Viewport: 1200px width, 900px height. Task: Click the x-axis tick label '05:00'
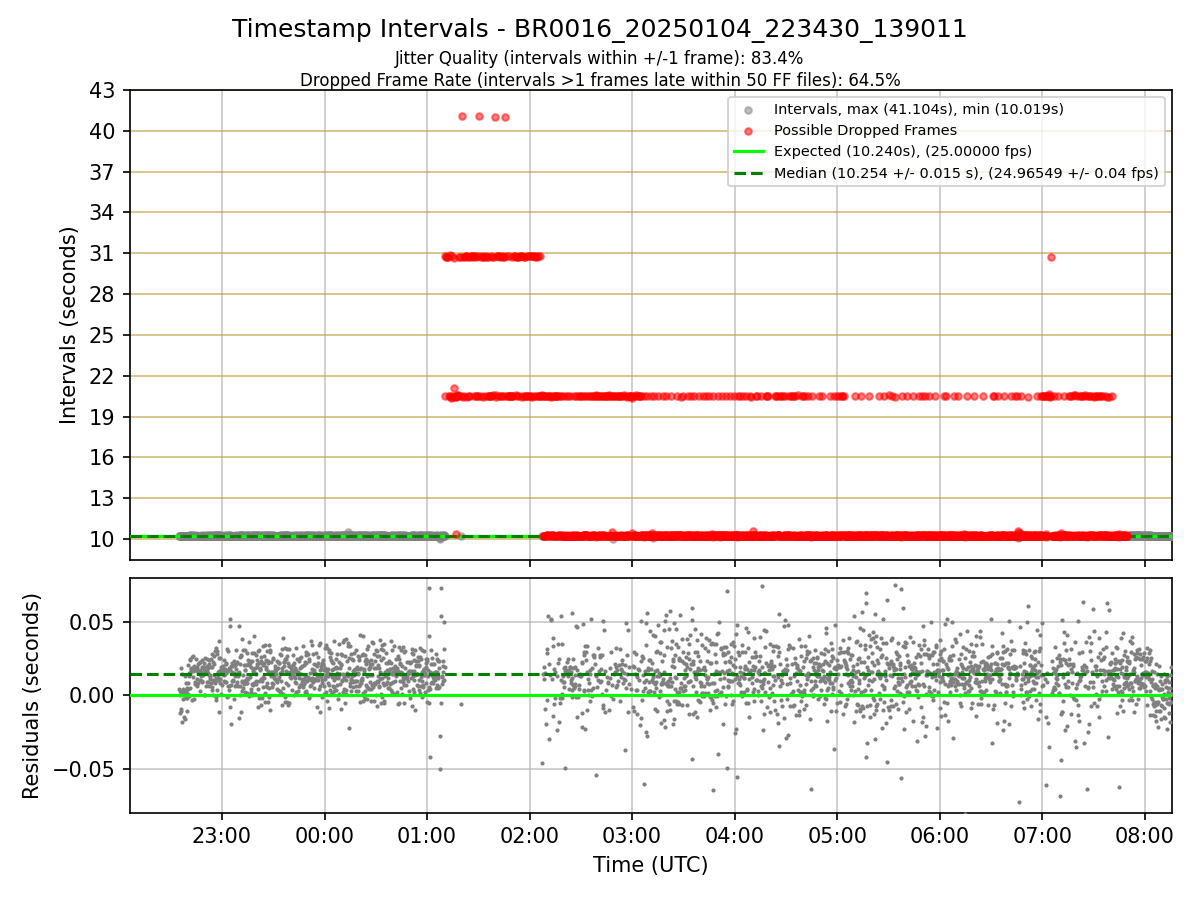click(x=837, y=833)
